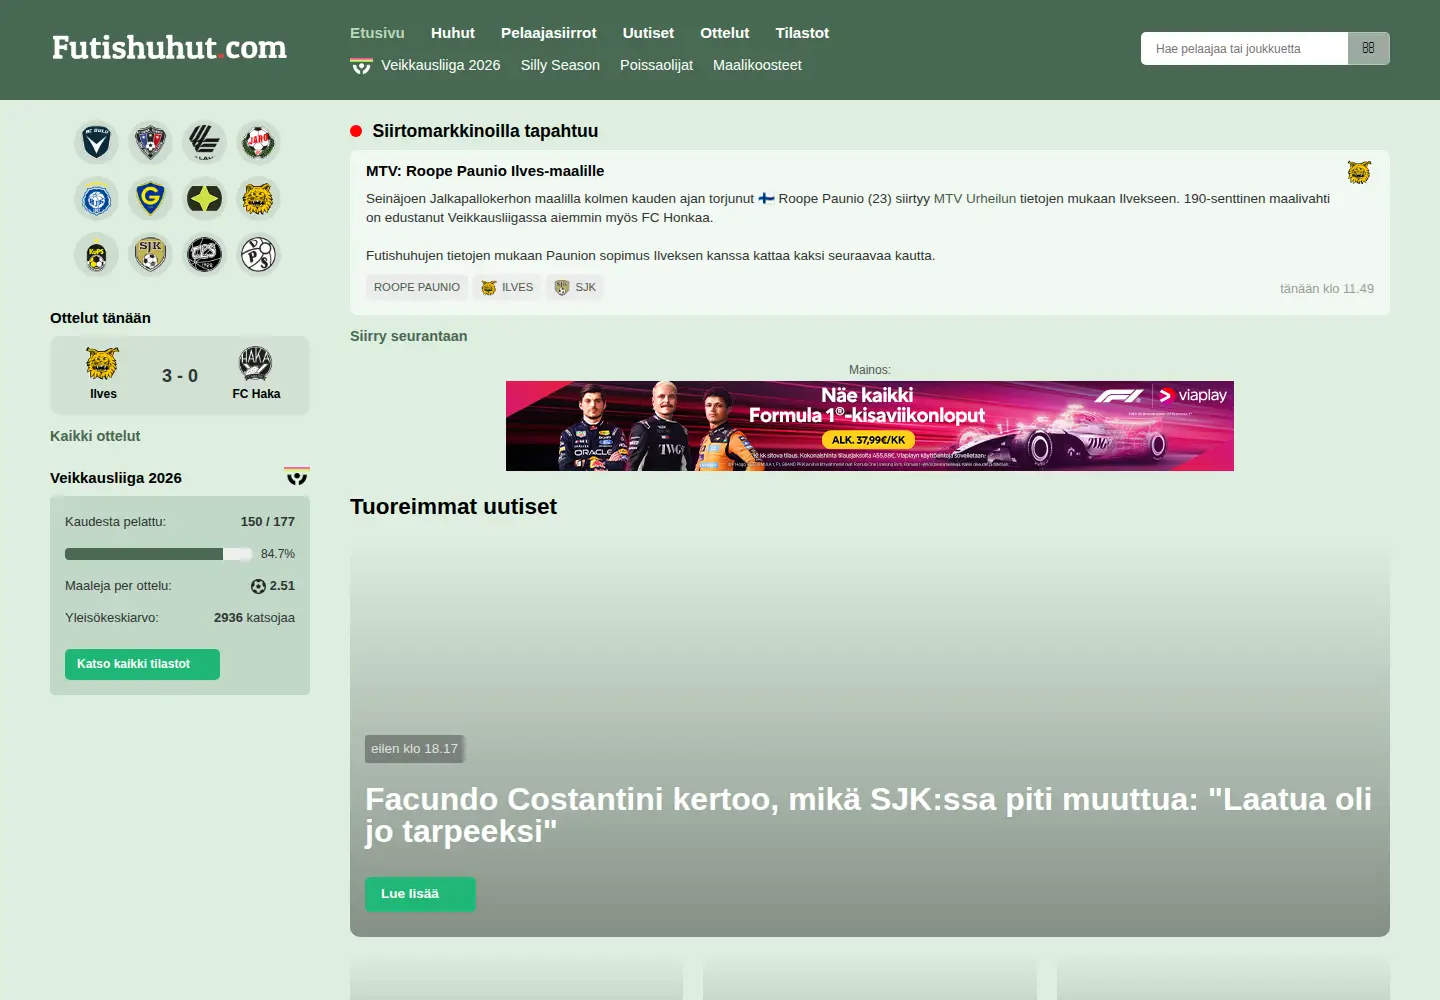Open the Uutiset navigation item

click(648, 33)
